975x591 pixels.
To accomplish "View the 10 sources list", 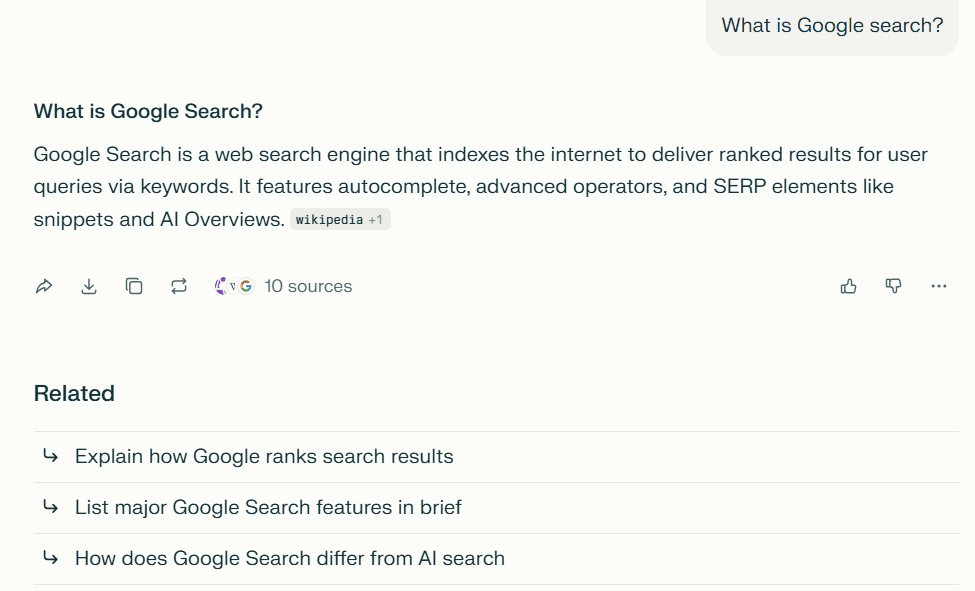I will tap(308, 286).
